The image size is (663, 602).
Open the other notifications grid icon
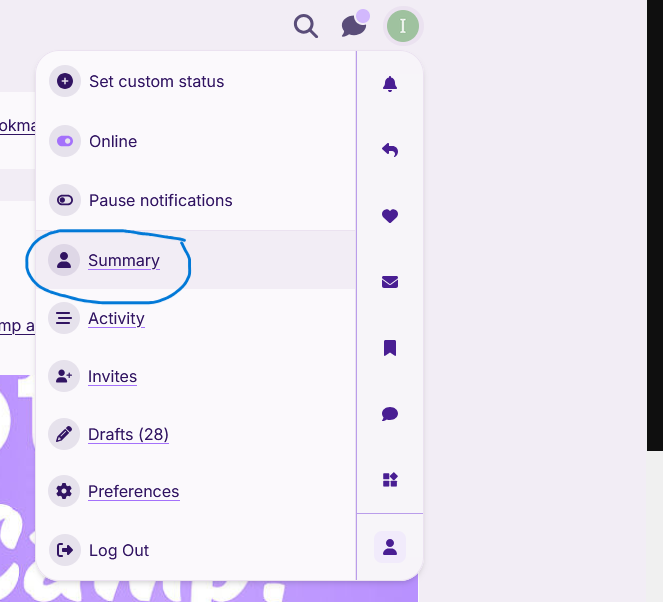pyautogui.click(x=390, y=480)
